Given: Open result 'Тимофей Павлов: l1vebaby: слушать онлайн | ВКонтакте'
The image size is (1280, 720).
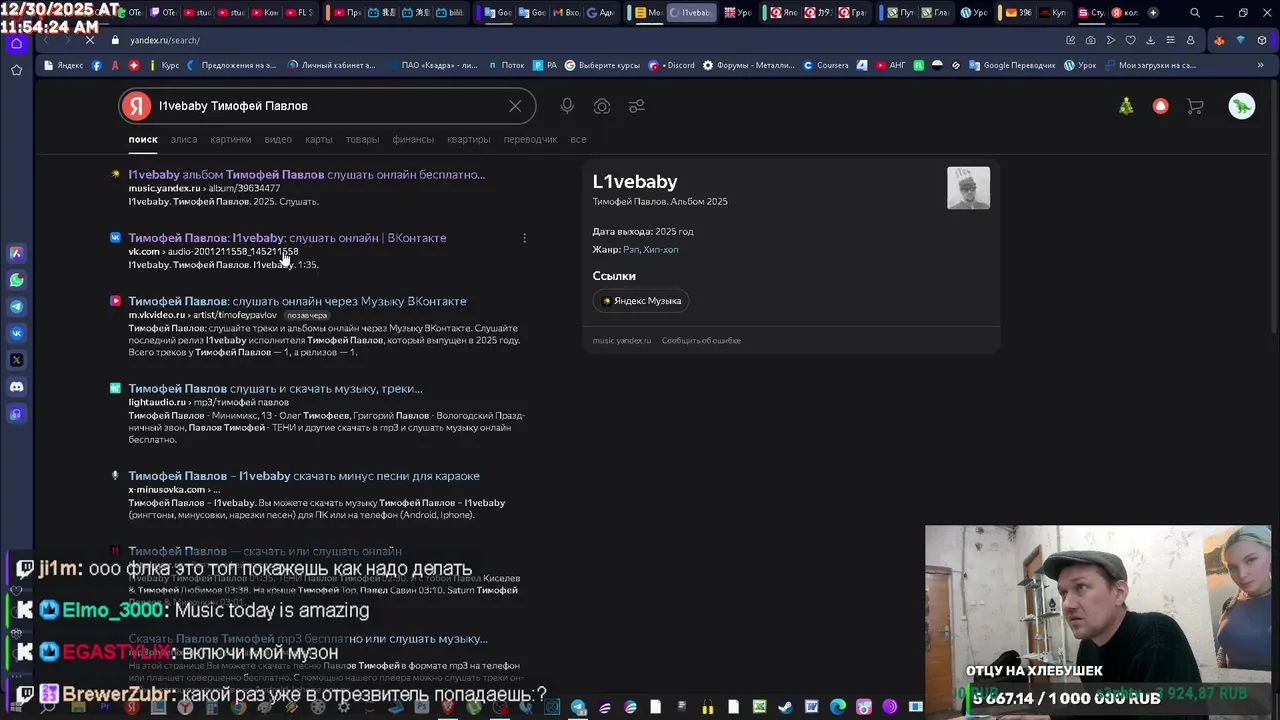Looking at the screenshot, I should [287, 238].
